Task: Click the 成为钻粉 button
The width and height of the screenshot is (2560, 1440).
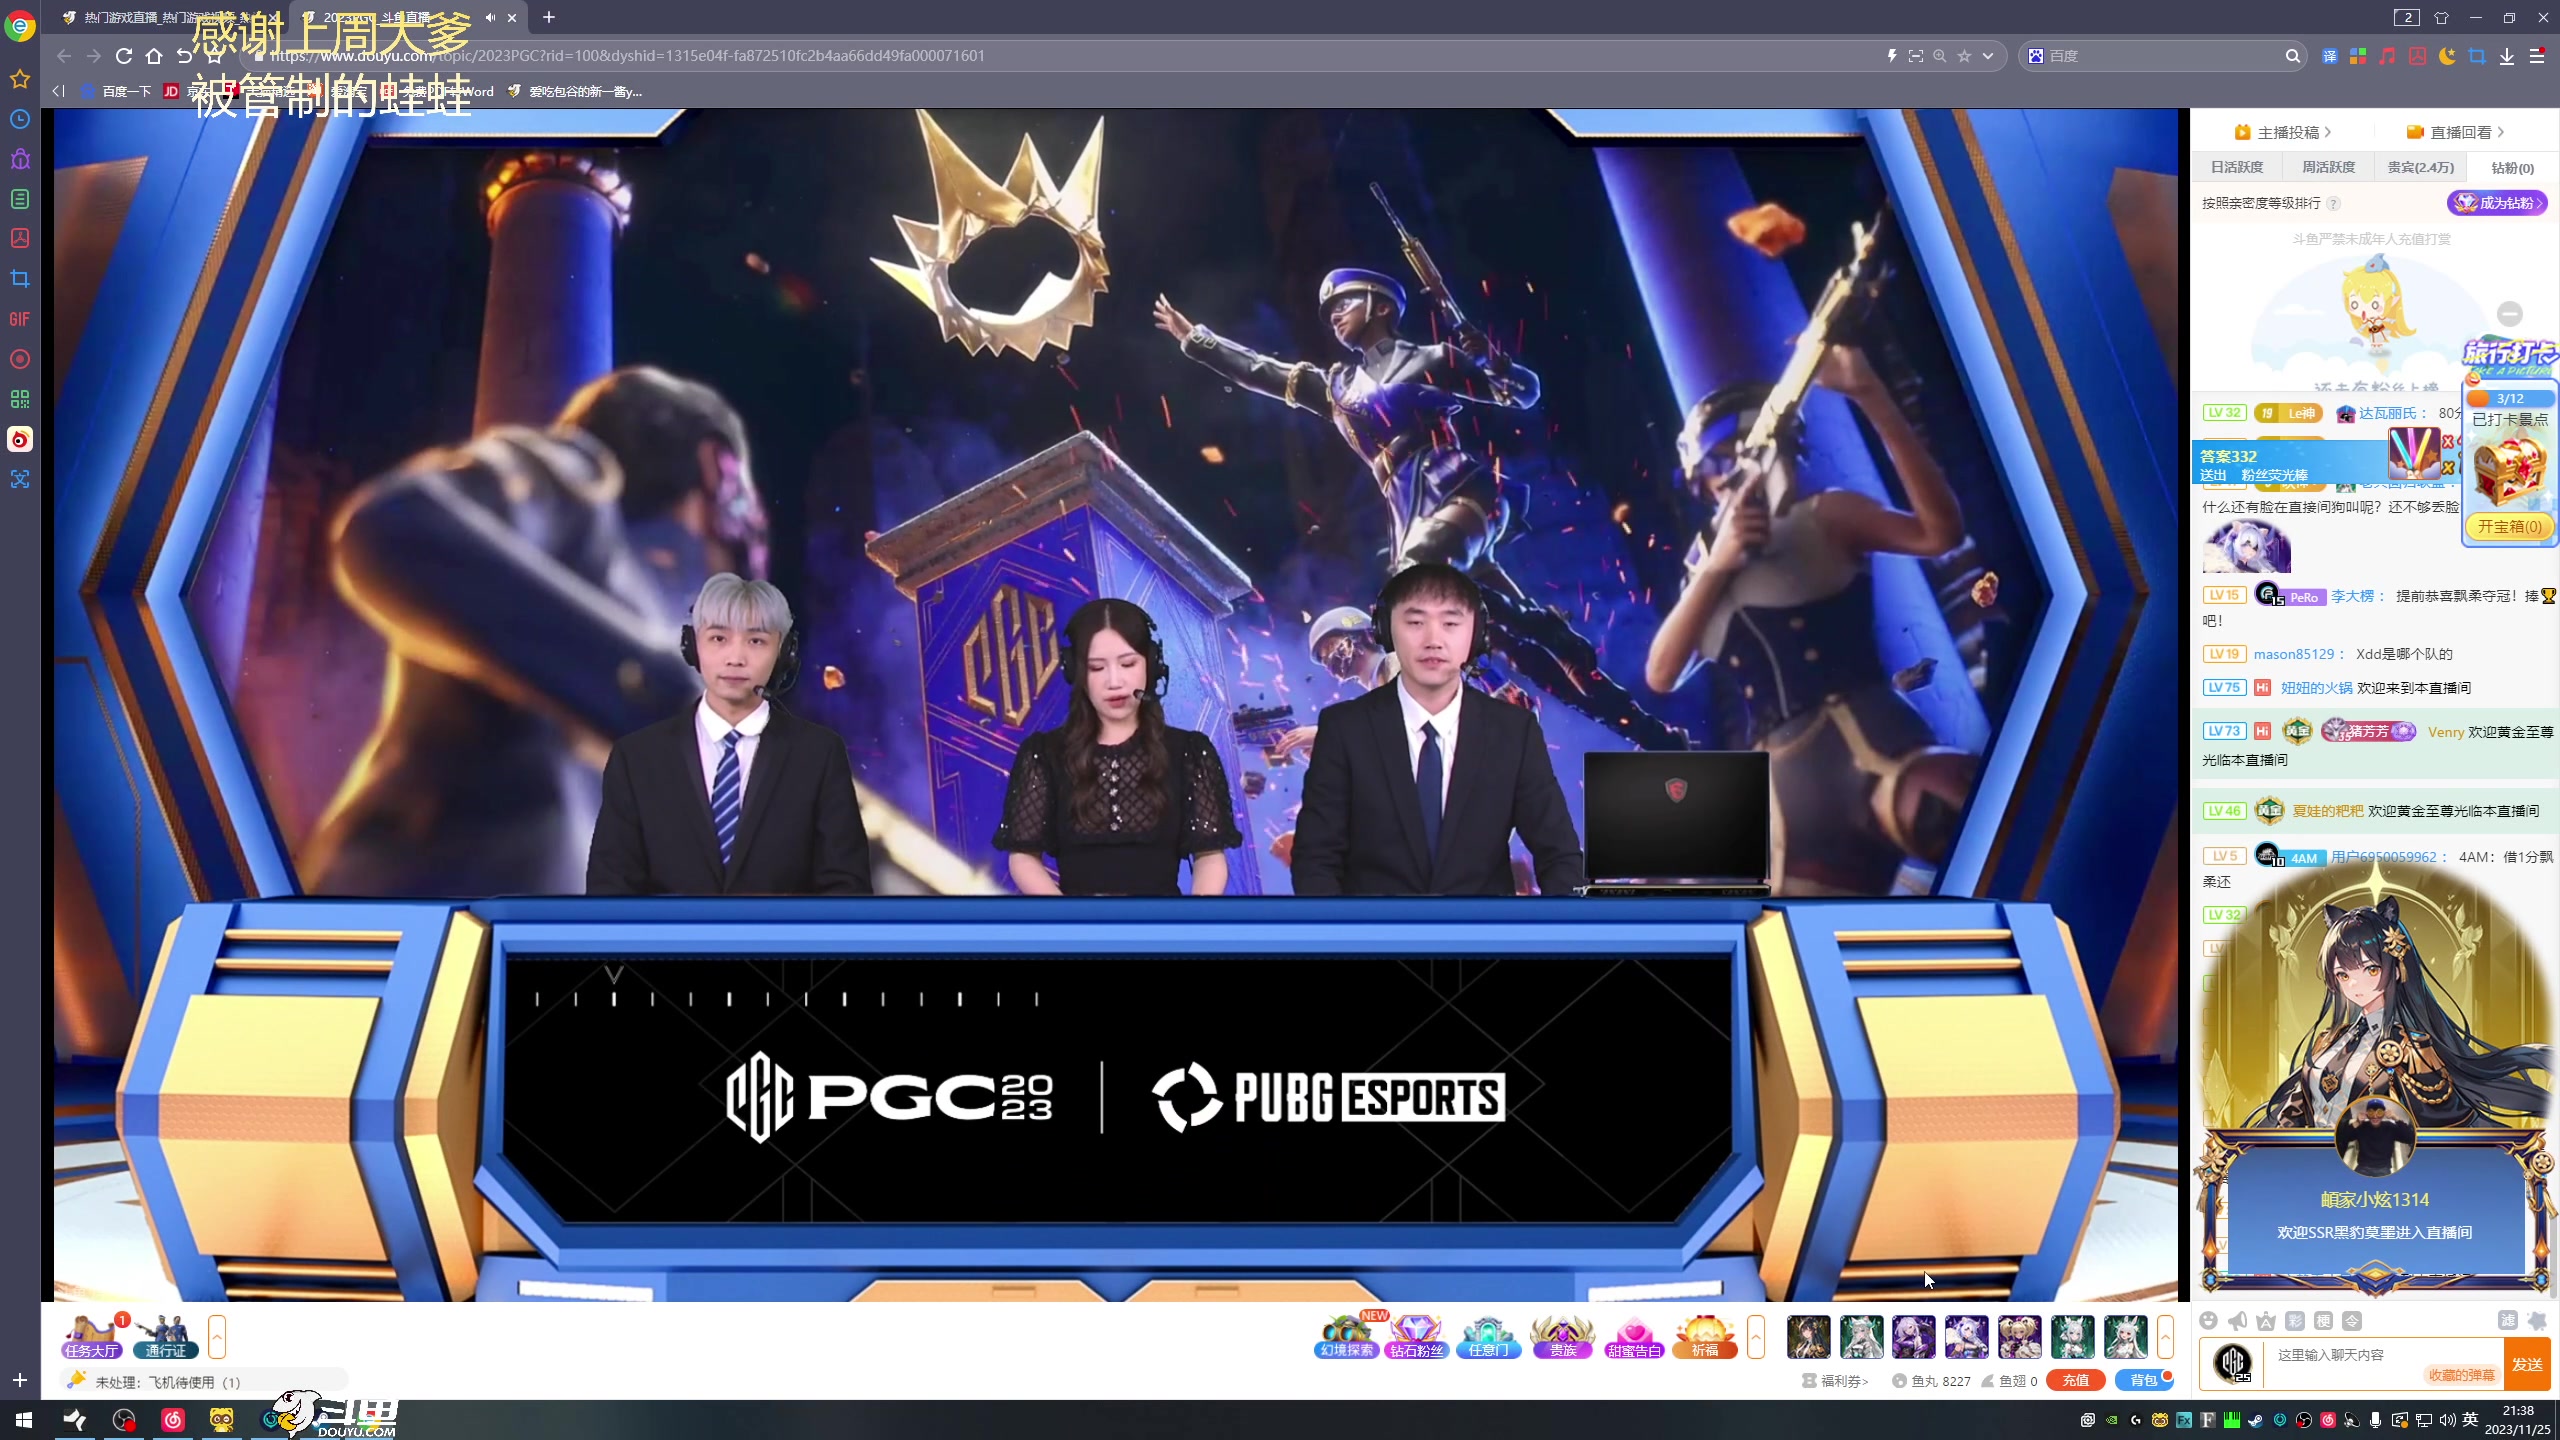Action: [2497, 203]
